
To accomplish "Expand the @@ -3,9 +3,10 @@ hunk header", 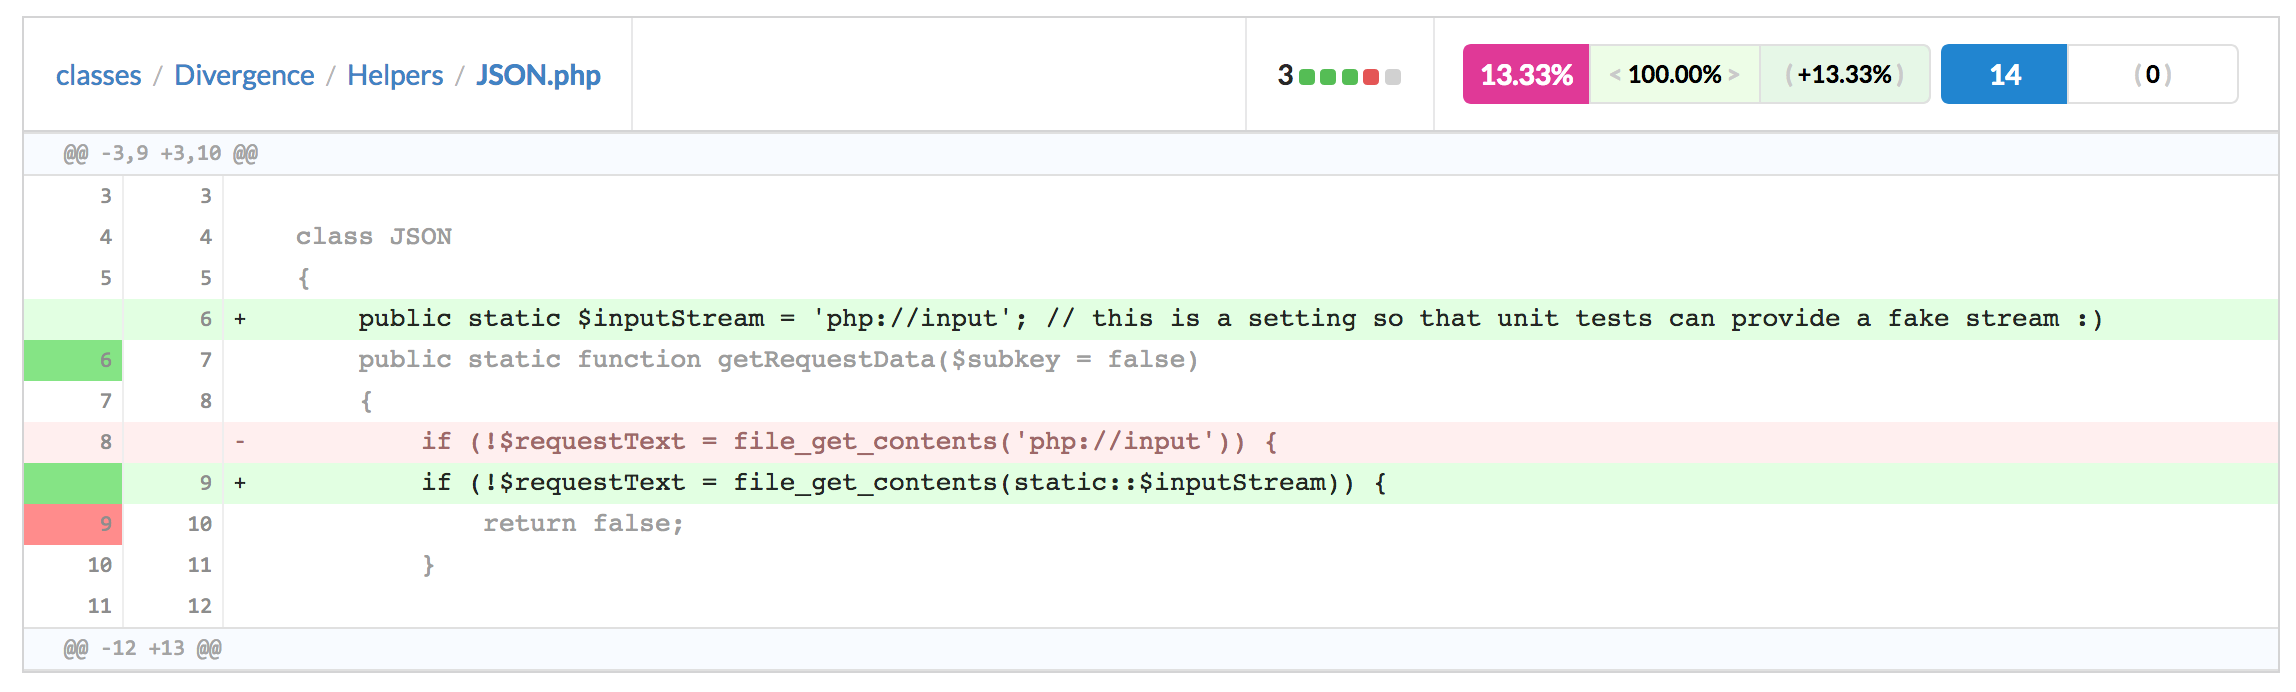I will [x=161, y=154].
